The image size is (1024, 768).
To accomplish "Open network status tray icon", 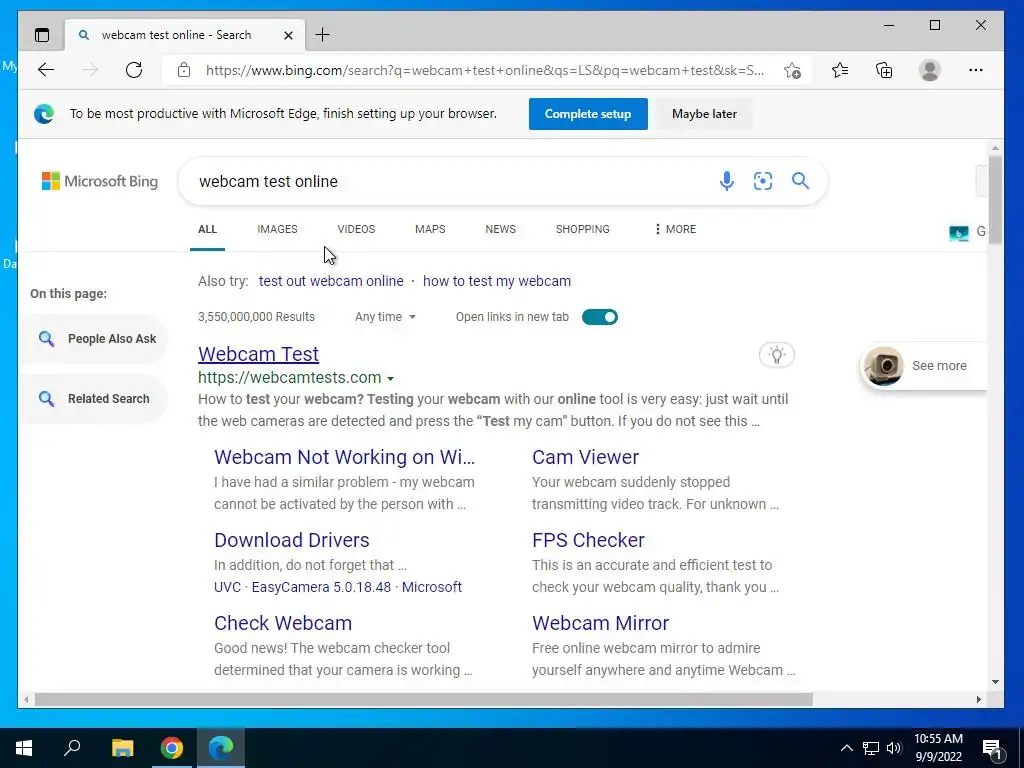I will click(871, 748).
